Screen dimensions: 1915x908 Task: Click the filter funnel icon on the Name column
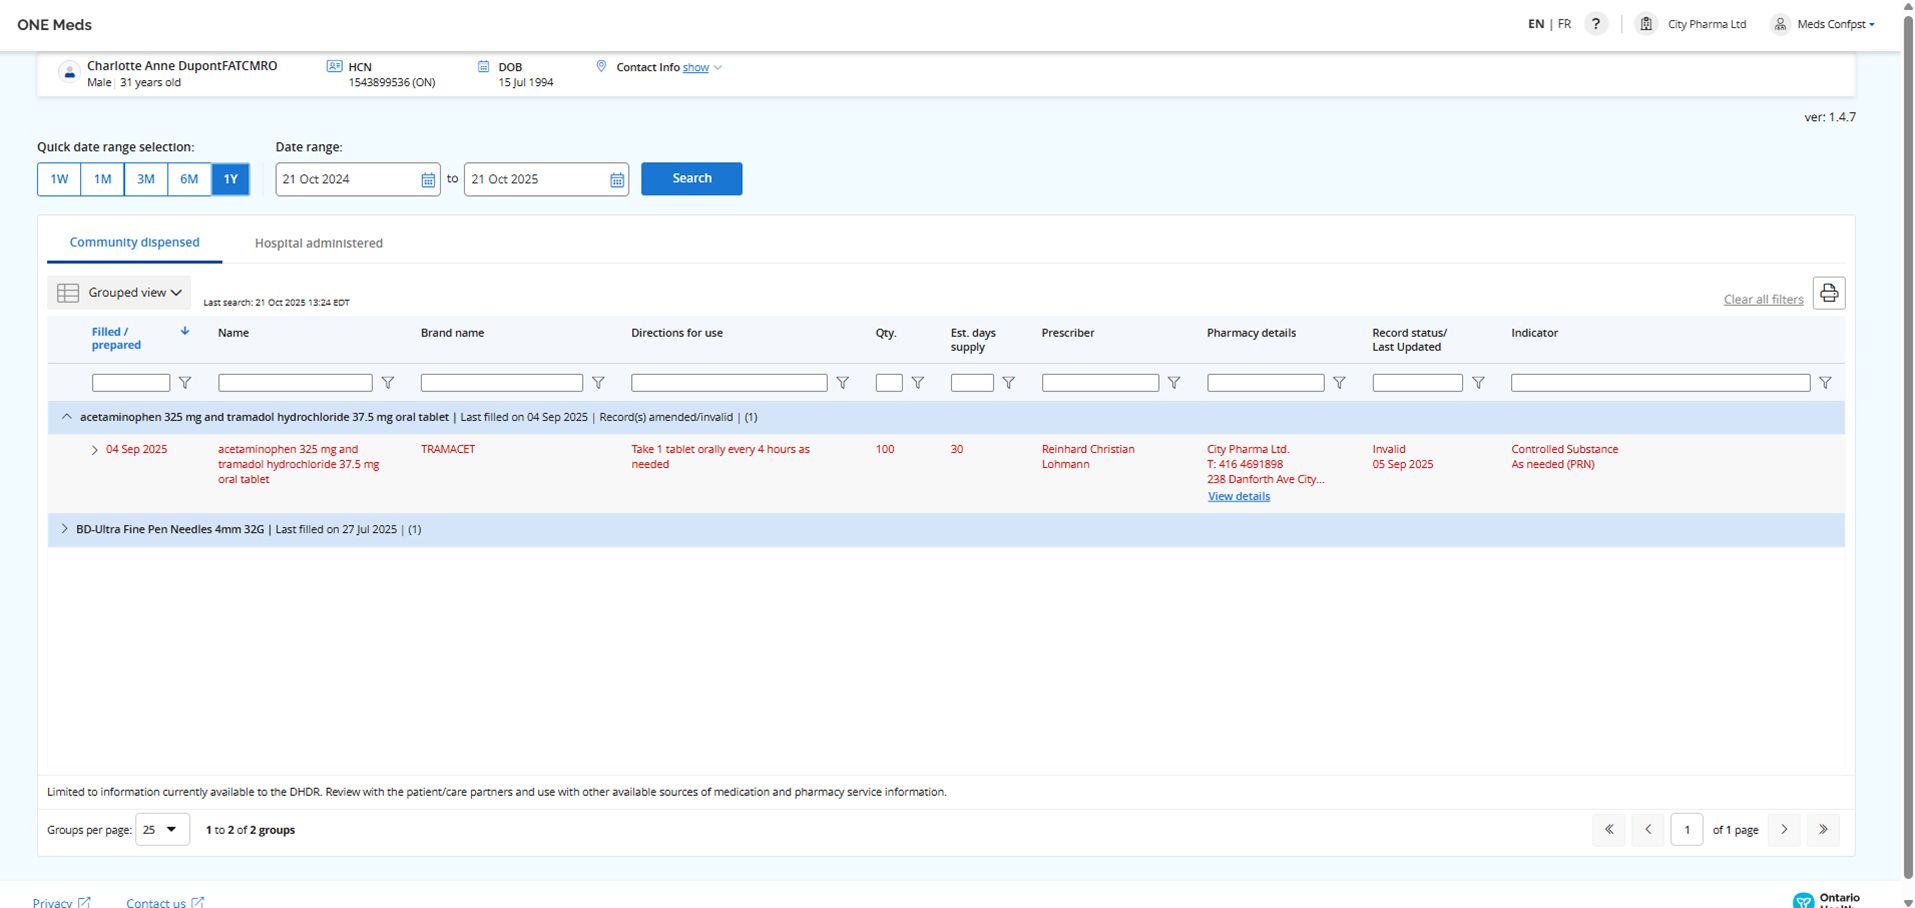point(388,382)
